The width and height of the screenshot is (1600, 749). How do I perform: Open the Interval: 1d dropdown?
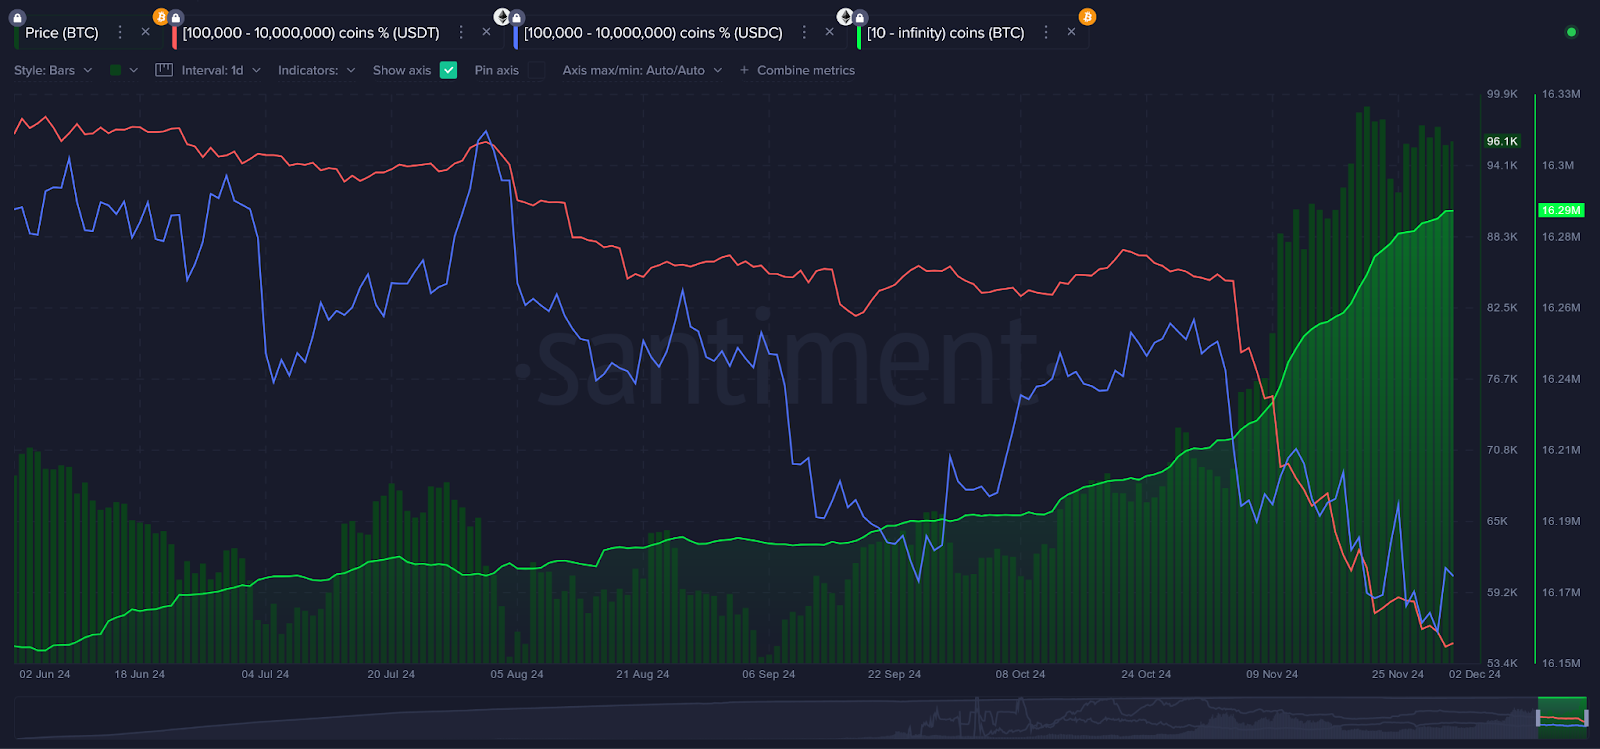point(221,70)
